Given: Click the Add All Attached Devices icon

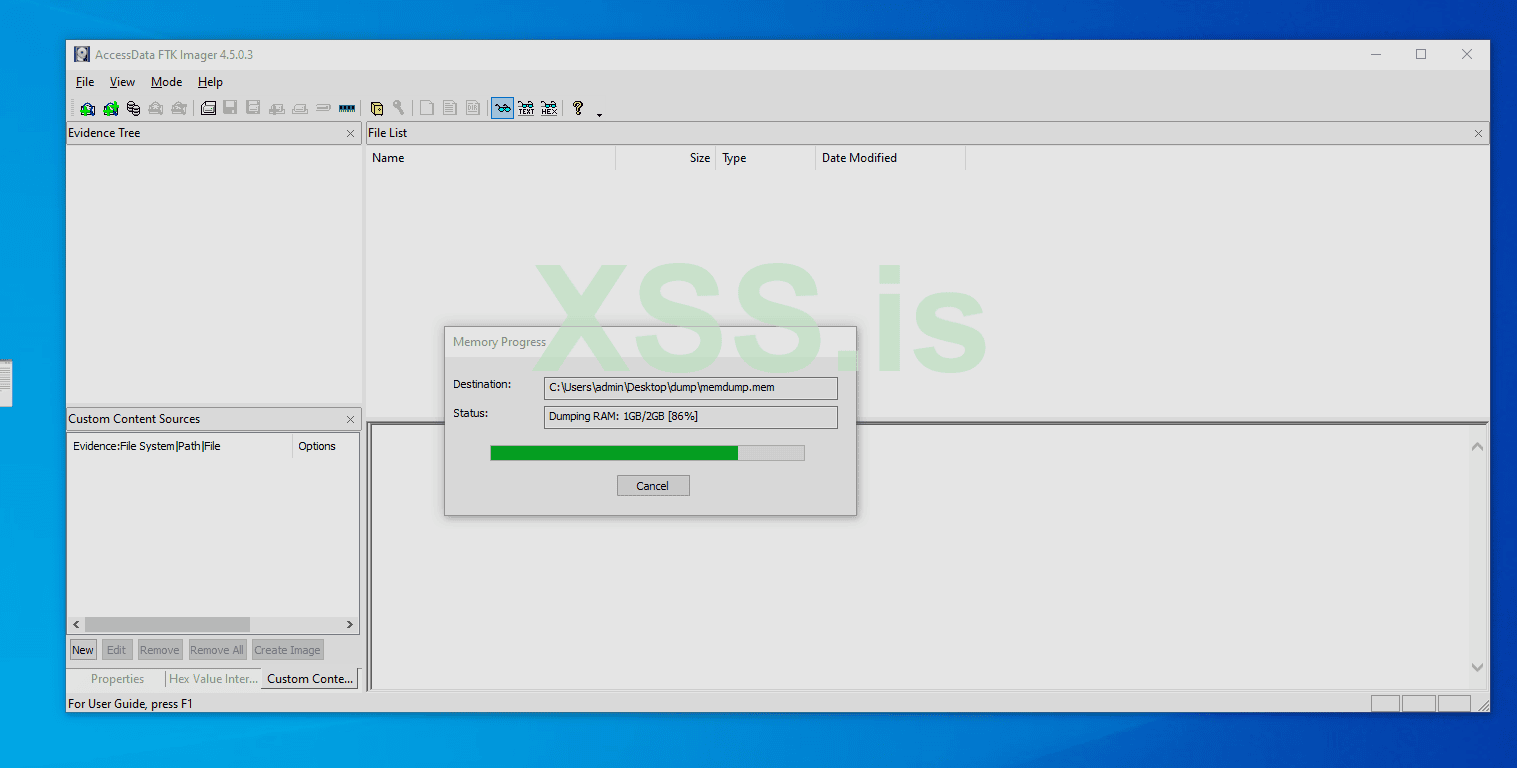Looking at the screenshot, I should [111, 108].
